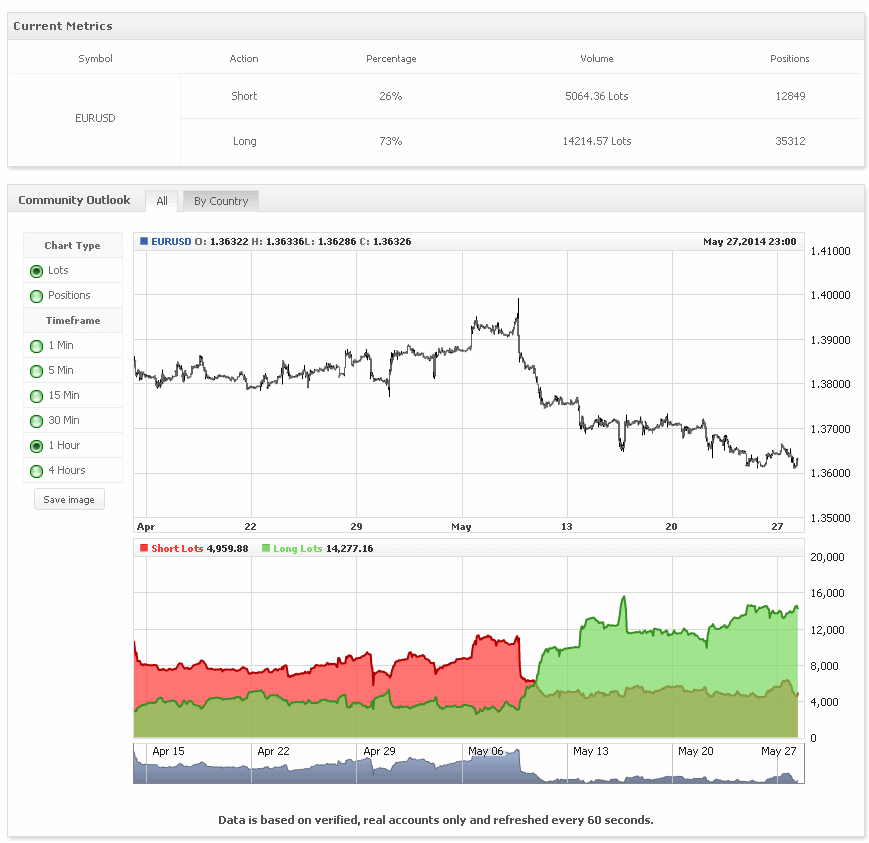Screen dimensions: 869x843
Task: Click the 4,959.88 Short Lots value
Action: click(228, 549)
